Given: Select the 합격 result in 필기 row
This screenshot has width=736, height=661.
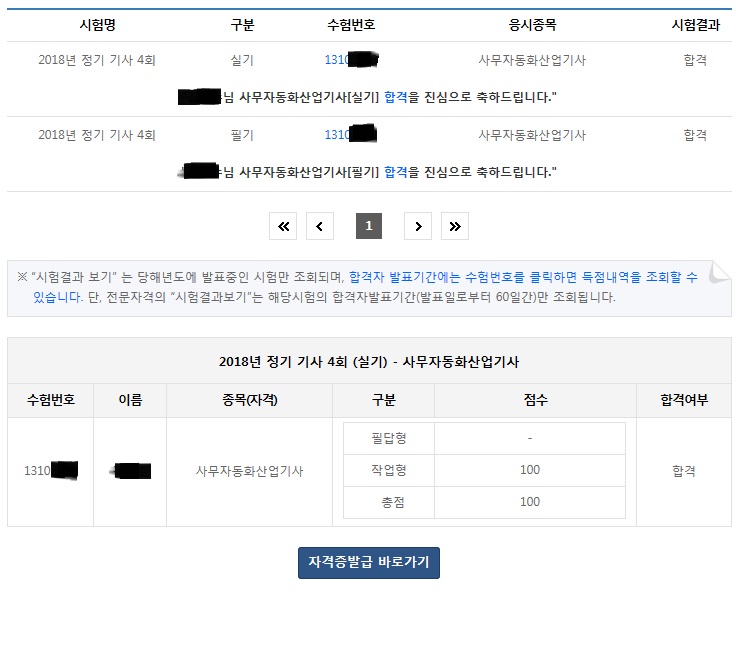Looking at the screenshot, I should tap(695, 135).
